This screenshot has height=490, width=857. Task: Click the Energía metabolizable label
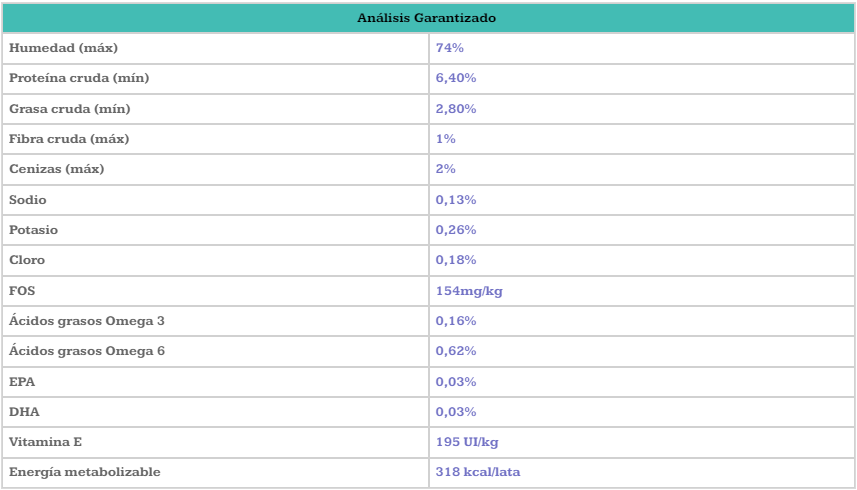pos(84,472)
